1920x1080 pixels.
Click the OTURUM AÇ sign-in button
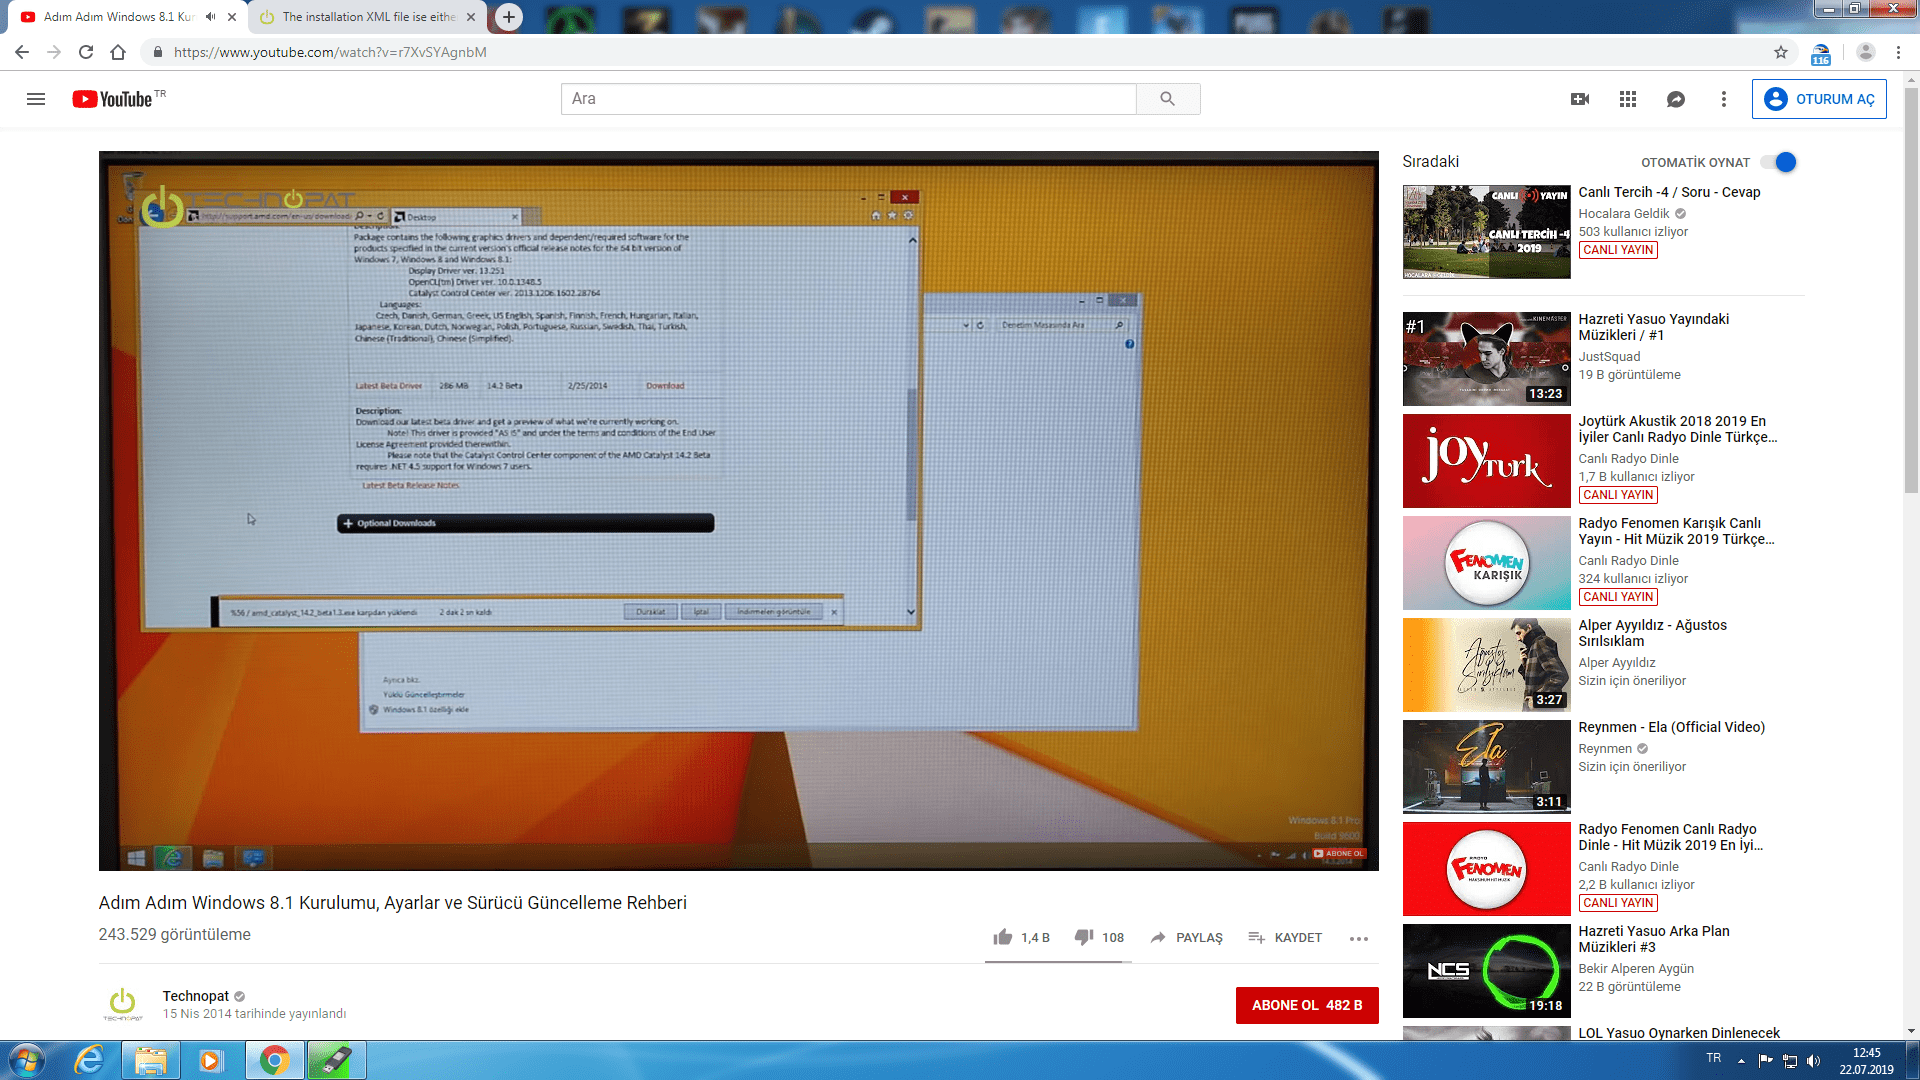point(1818,99)
